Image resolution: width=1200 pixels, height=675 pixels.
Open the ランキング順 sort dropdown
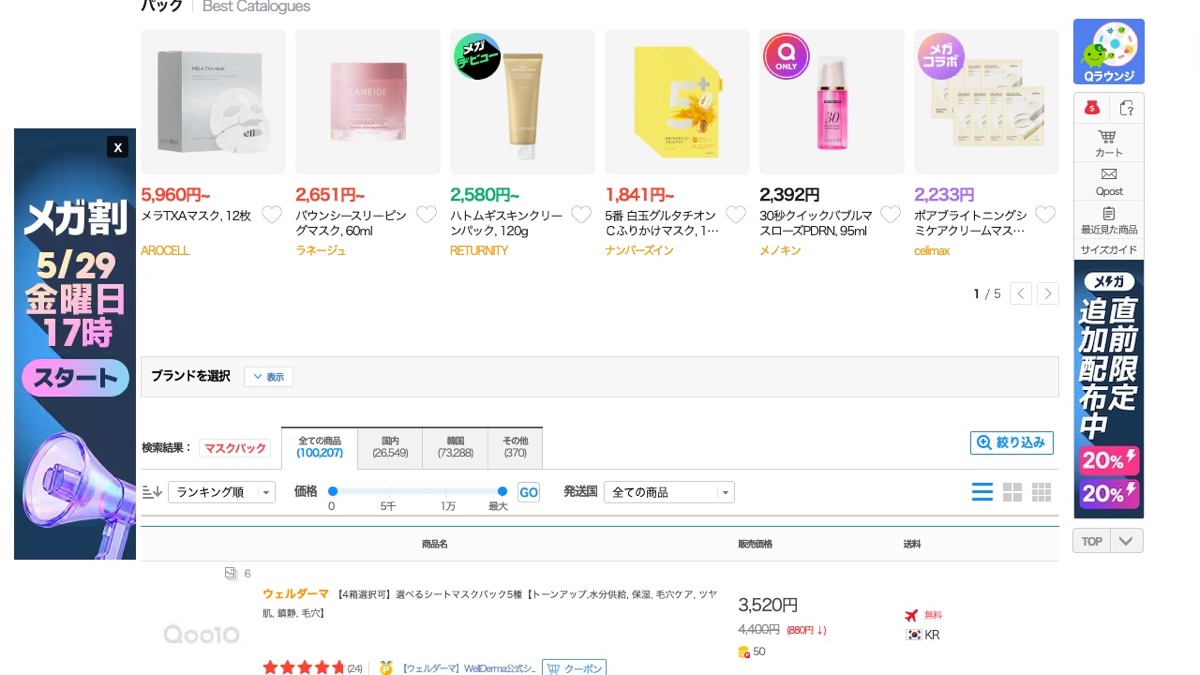click(221, 492)
